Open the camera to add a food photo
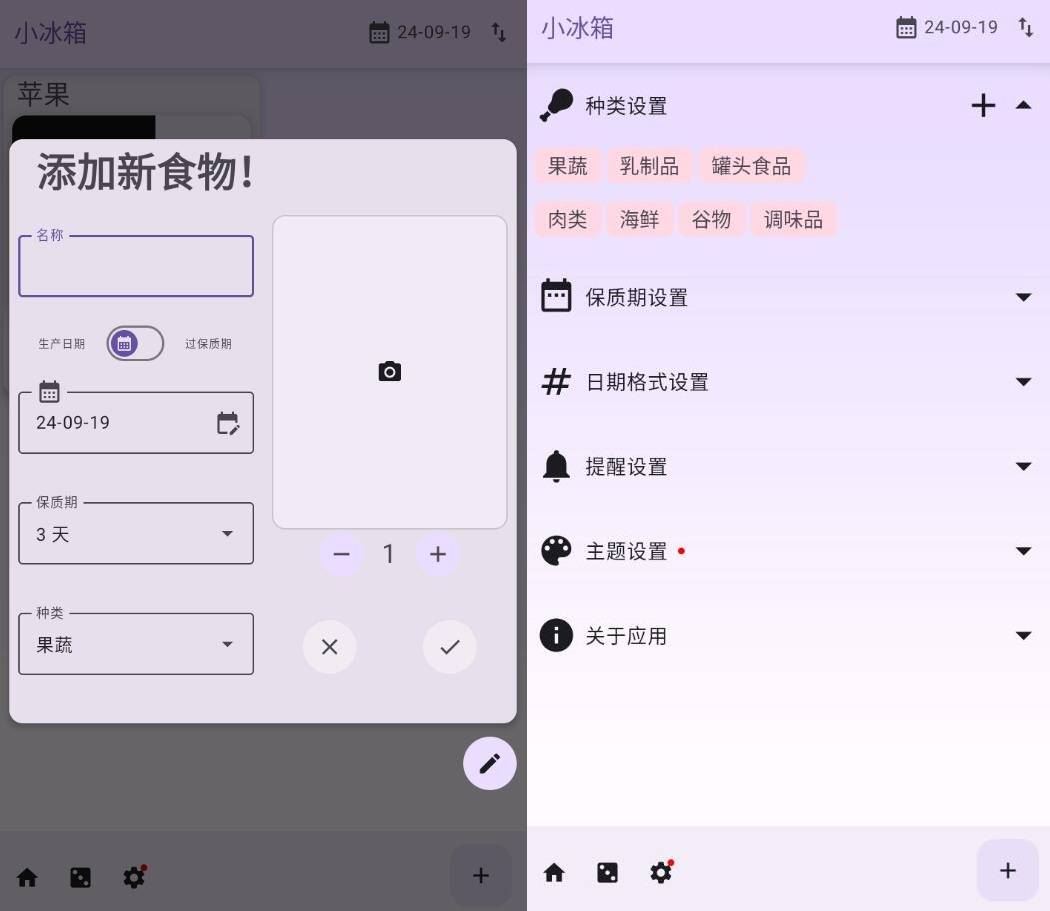Screen dimensions: 1050x911 389,371
